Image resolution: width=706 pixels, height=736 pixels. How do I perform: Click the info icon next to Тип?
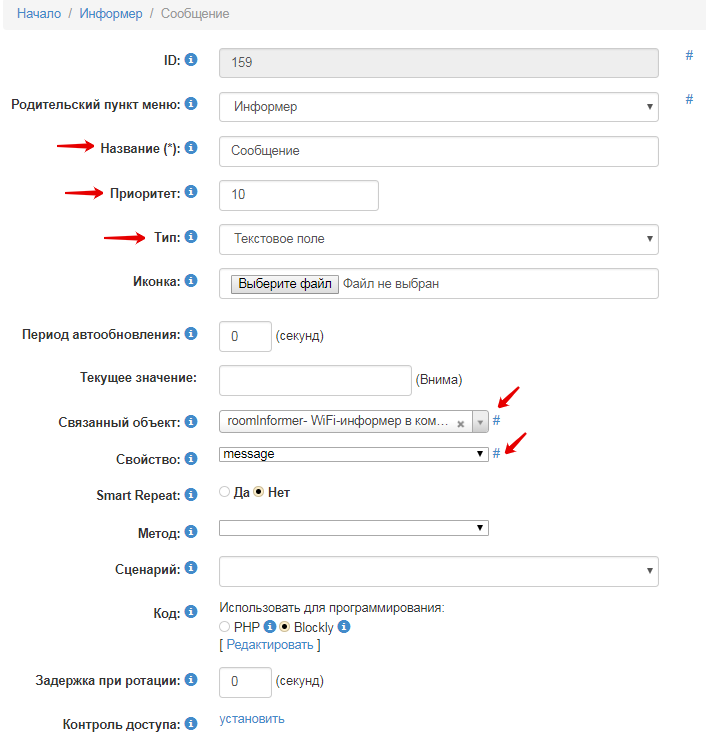pos(191,236)
